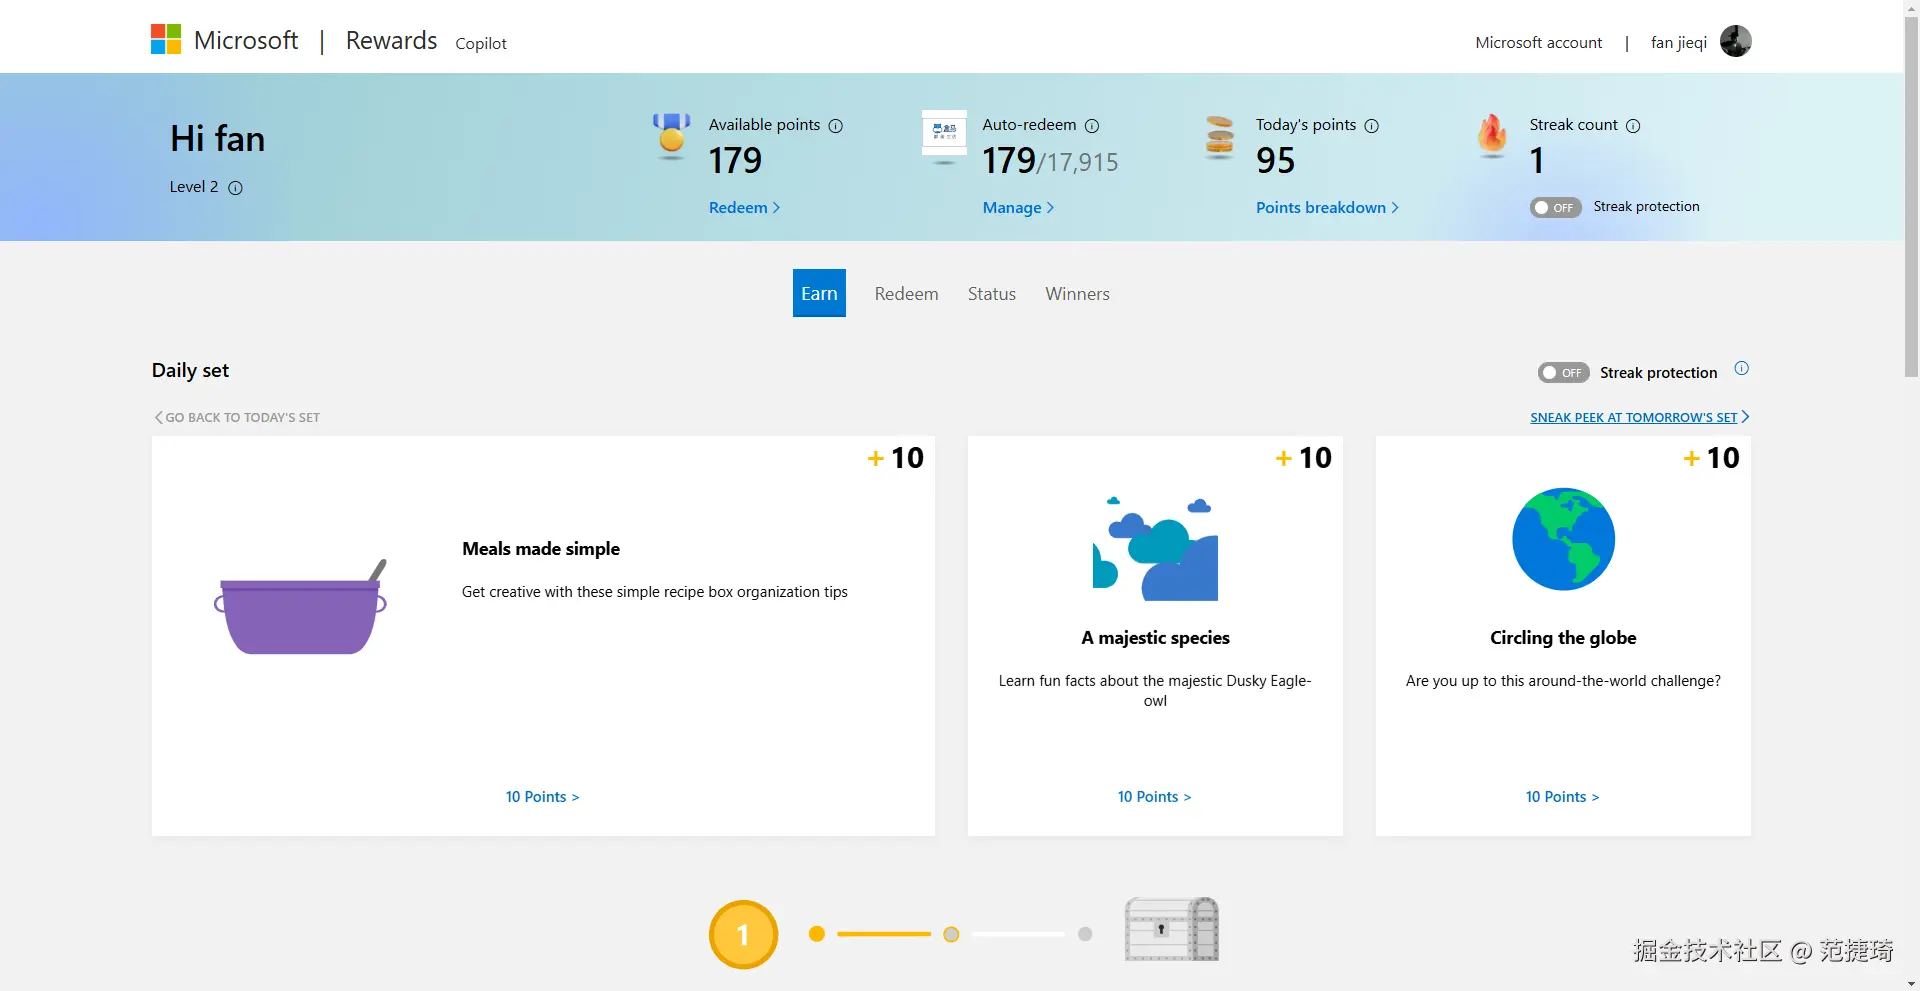
Task: Click the second streak progress dot
Action: [x=951, y=934]
